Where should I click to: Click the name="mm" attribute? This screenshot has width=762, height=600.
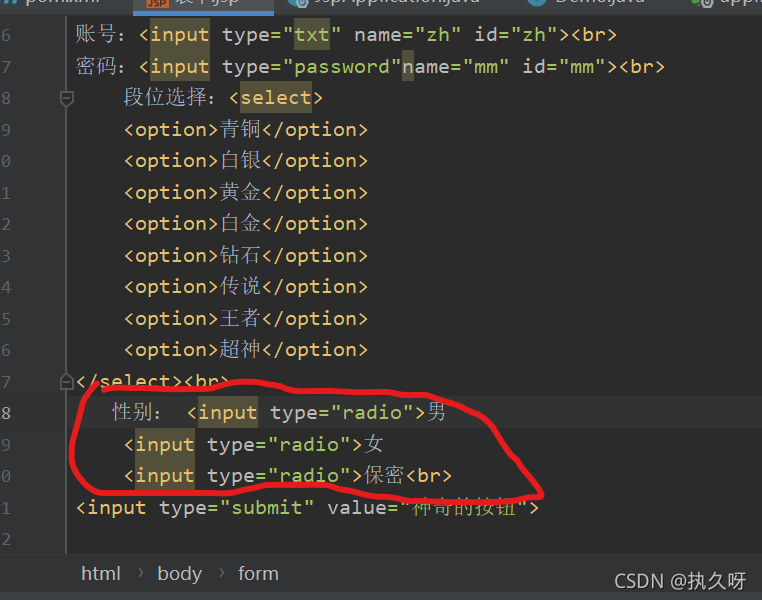coord(455,67)
